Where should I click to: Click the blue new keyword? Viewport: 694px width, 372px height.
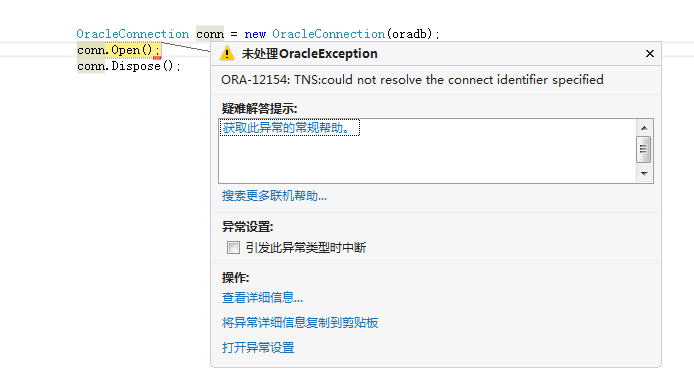tap(255, 34)
